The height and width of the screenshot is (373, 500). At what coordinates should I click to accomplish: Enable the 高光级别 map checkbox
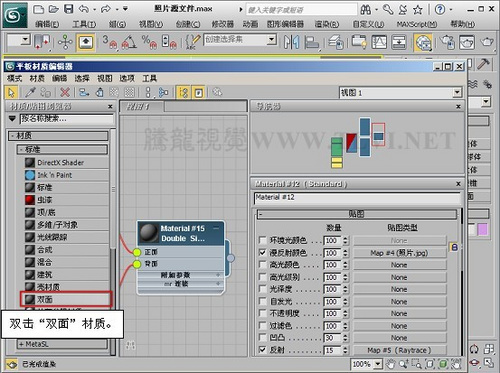pos(263,277)
